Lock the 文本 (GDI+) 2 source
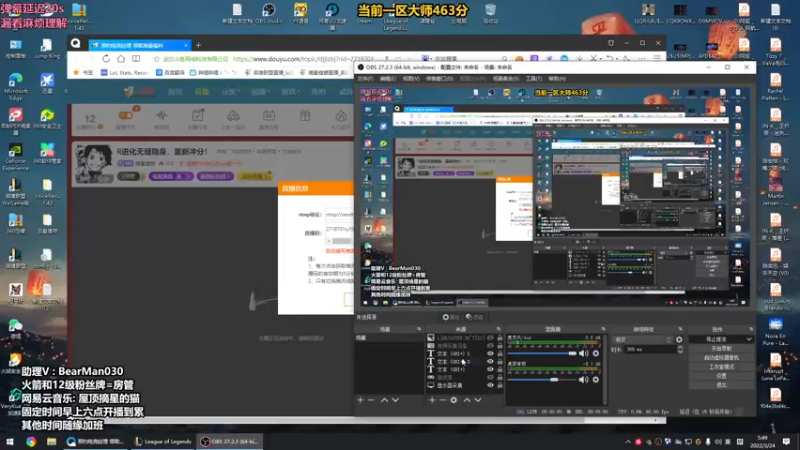This screenshot has width=800, height=450. pyautogui.click(x=500, y=353)
